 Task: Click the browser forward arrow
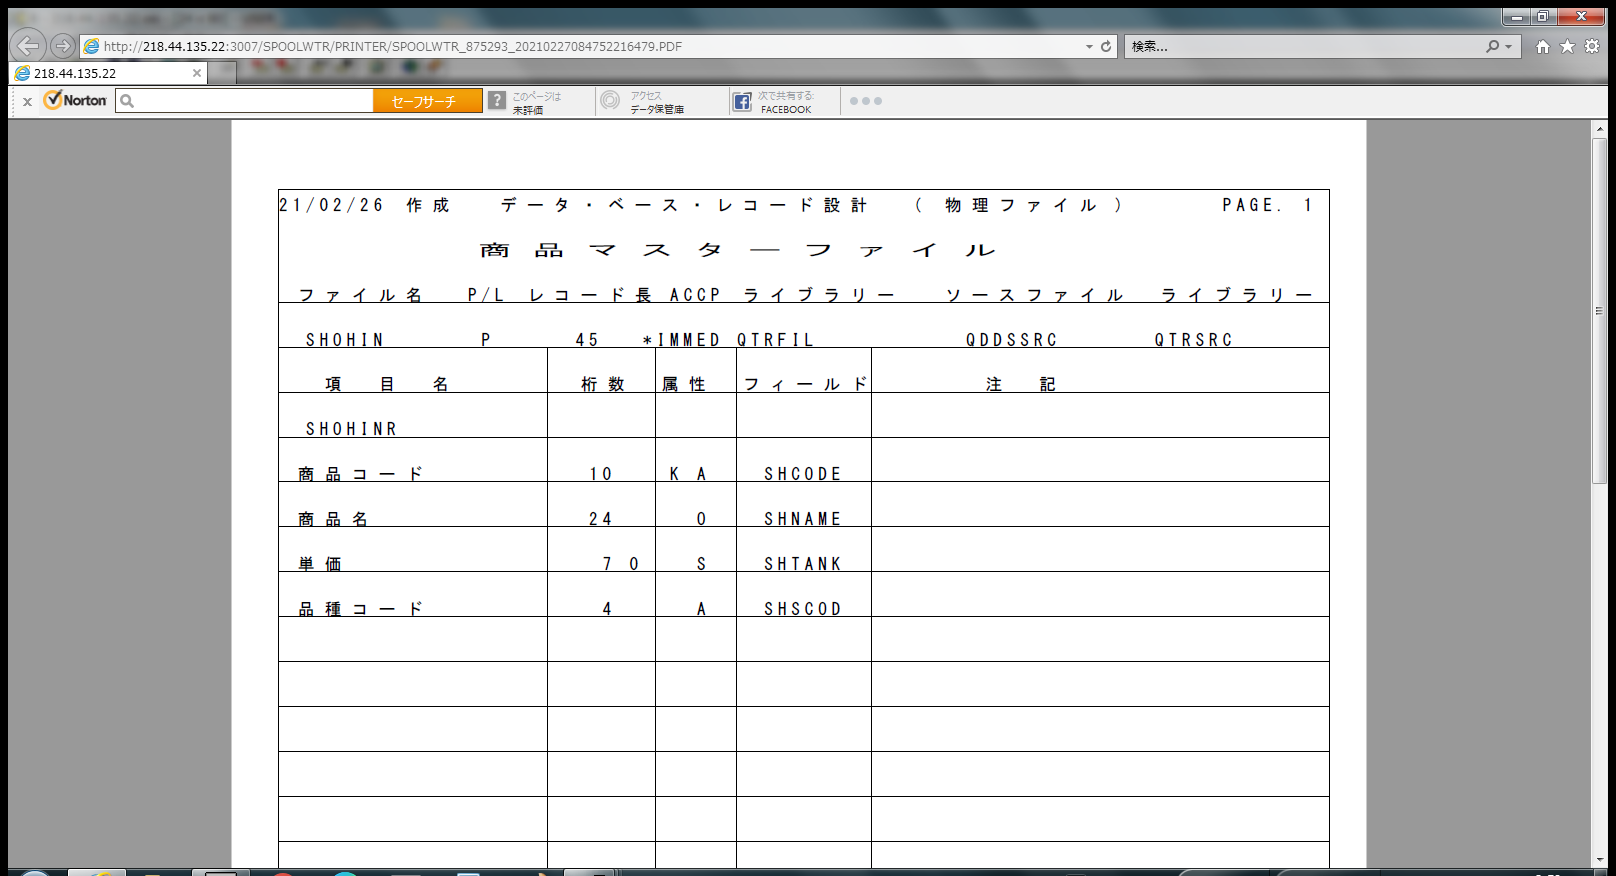(x=62, y=46)
